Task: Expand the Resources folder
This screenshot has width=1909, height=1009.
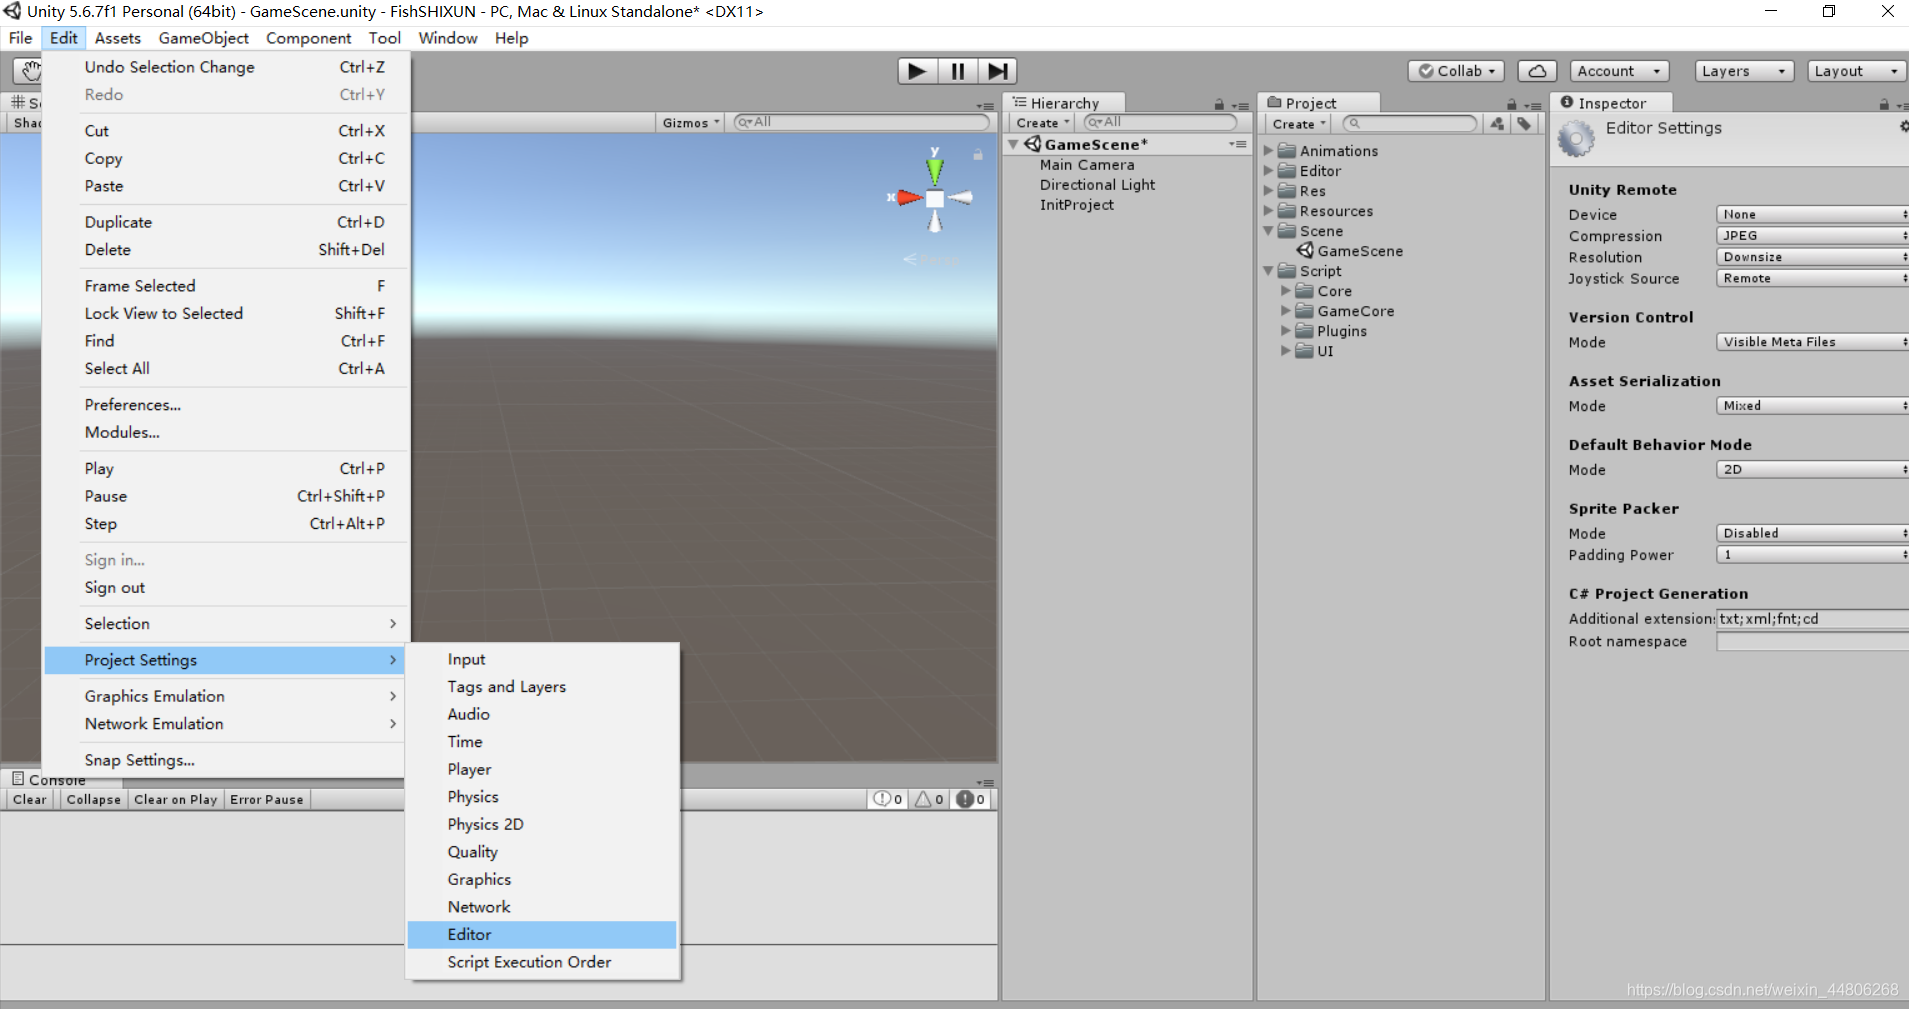Action: pos(1268,210)
